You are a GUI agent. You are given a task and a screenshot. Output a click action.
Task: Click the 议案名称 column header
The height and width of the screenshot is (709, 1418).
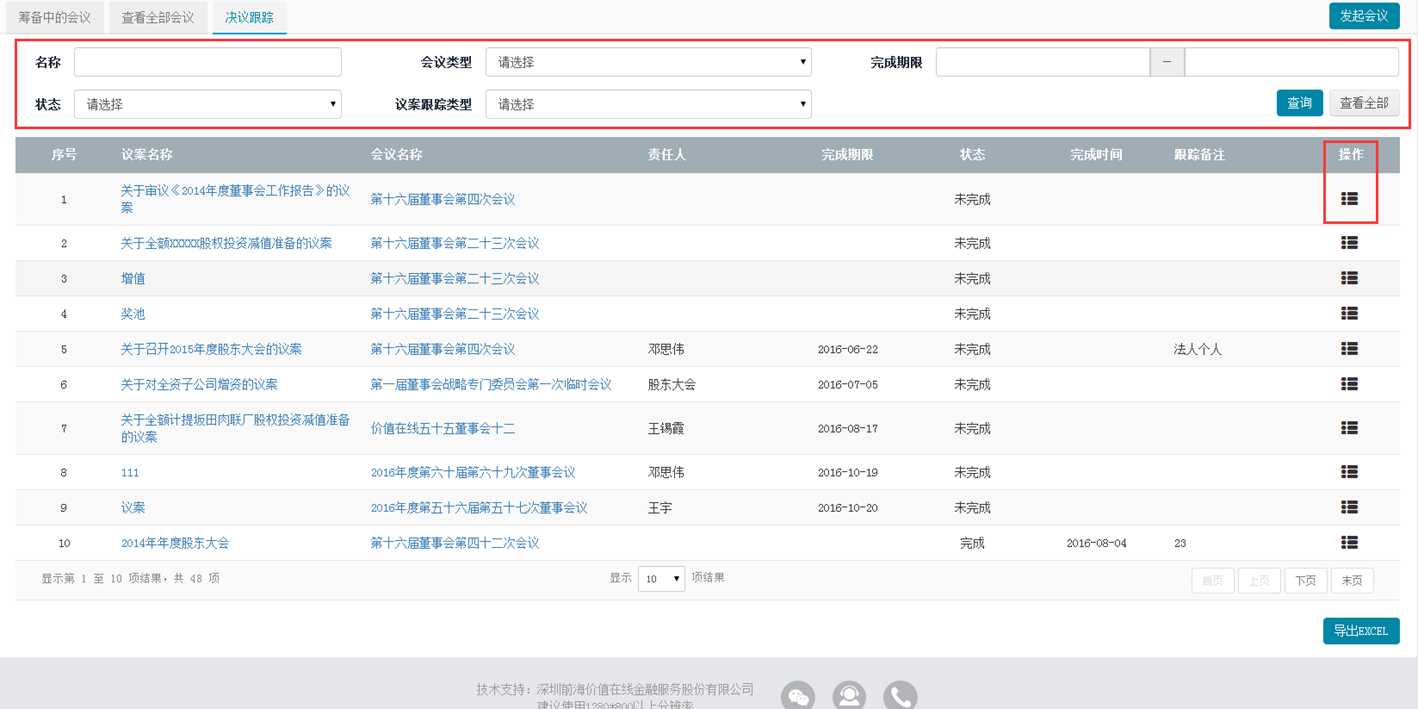147,155
